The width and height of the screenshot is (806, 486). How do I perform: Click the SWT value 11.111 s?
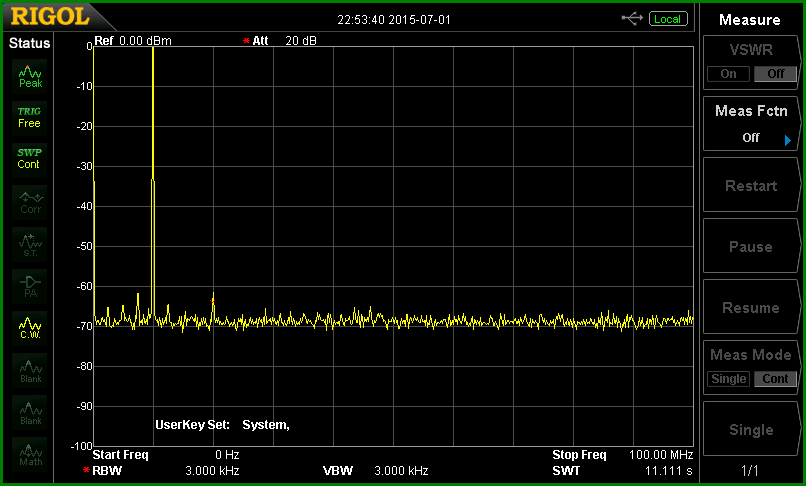(x=668, y=471)
